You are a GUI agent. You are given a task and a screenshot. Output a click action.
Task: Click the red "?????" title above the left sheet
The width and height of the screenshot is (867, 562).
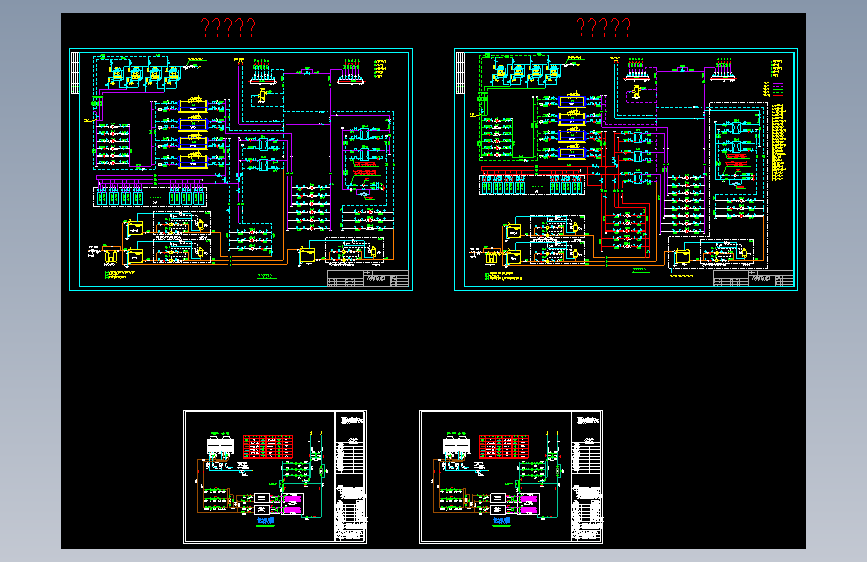pos(228,28)
